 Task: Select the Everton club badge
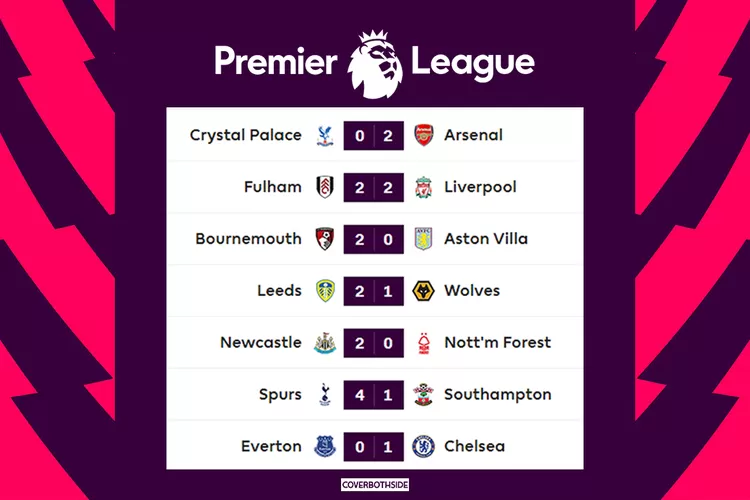tap(324, 446)
